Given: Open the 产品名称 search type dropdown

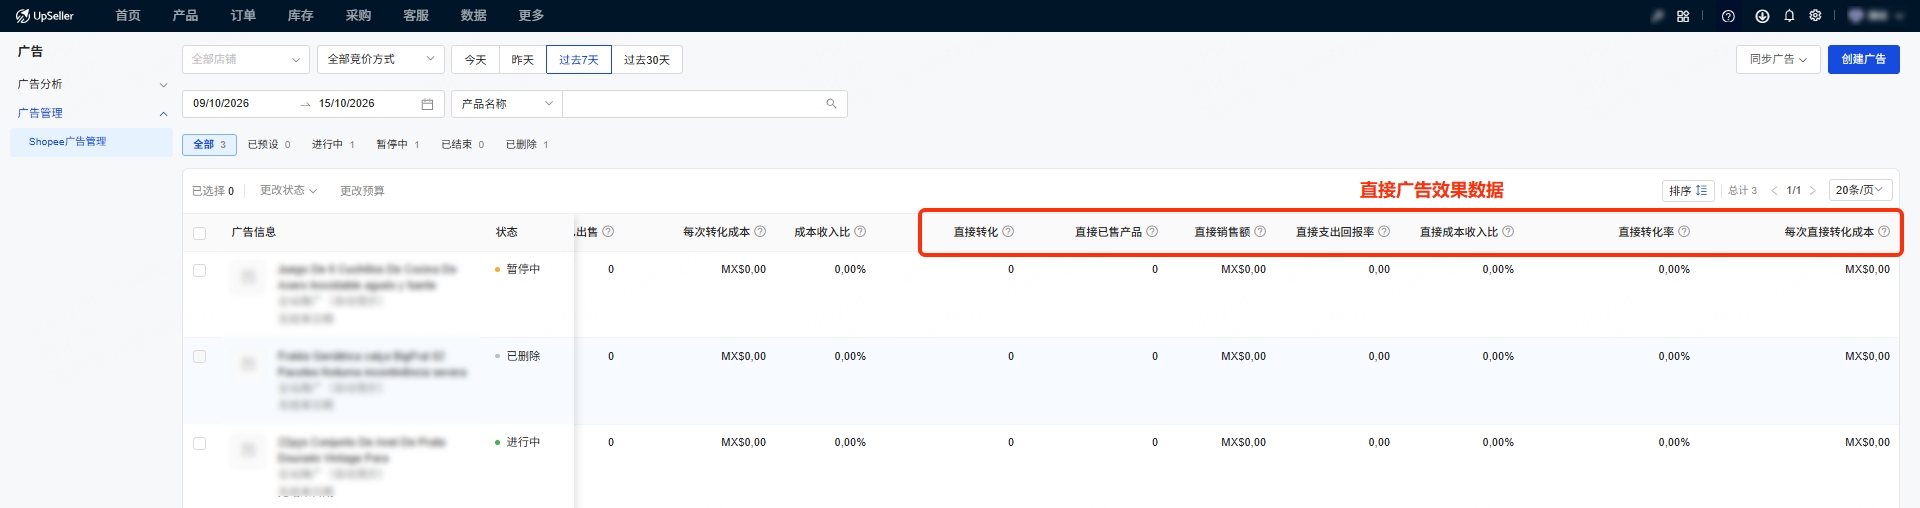Looking at the screenshot, I should (507, 104).
